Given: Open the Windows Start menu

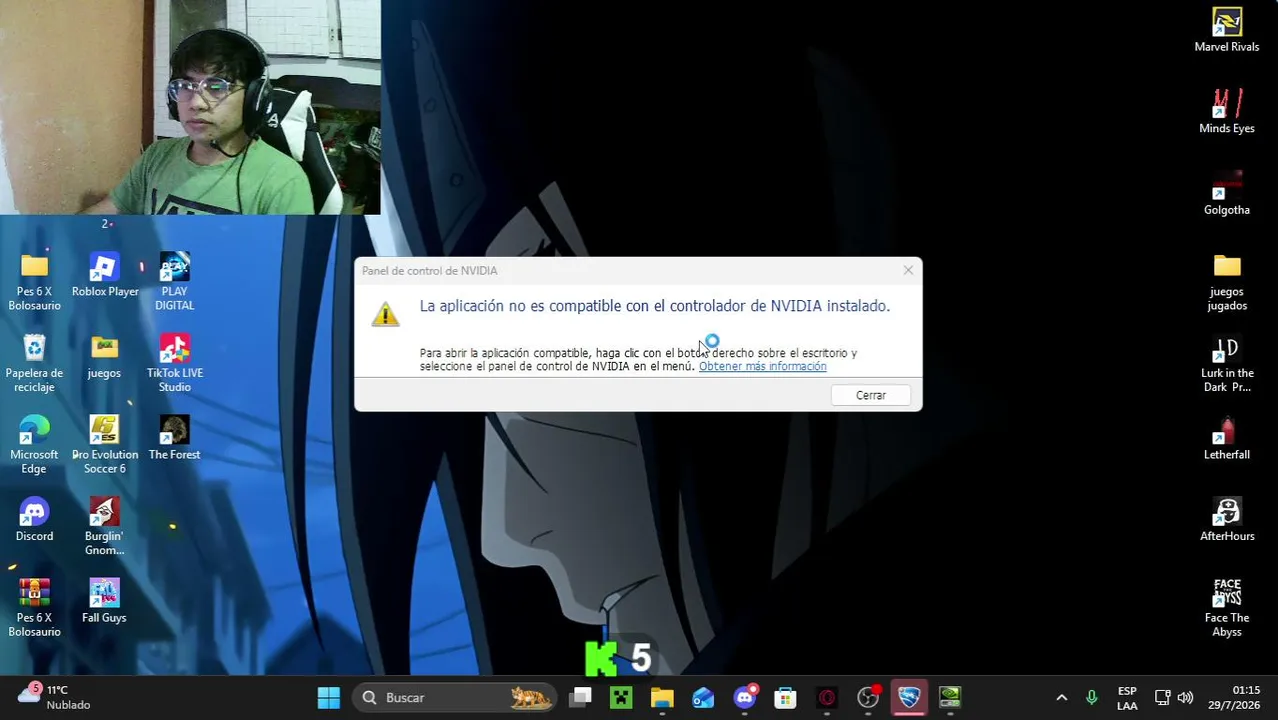Looking at the screenshot, I should click(x=328, y=697).
